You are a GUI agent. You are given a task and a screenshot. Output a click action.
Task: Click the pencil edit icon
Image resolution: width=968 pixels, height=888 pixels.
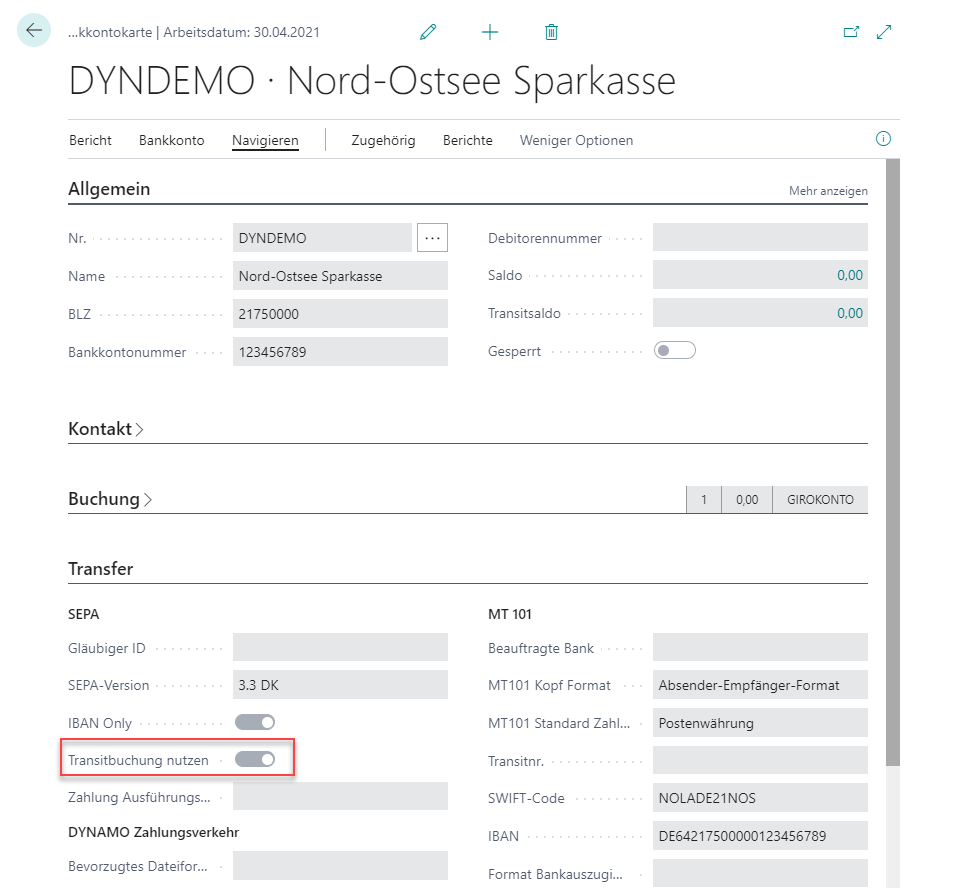coord(428,32)
